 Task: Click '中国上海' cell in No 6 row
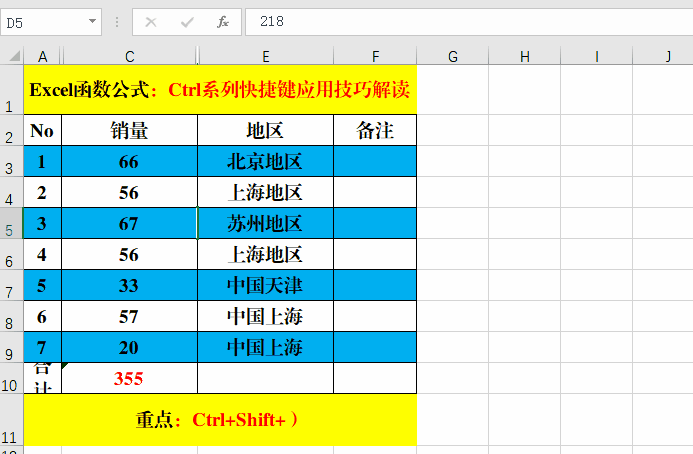(x=266, y=316)
